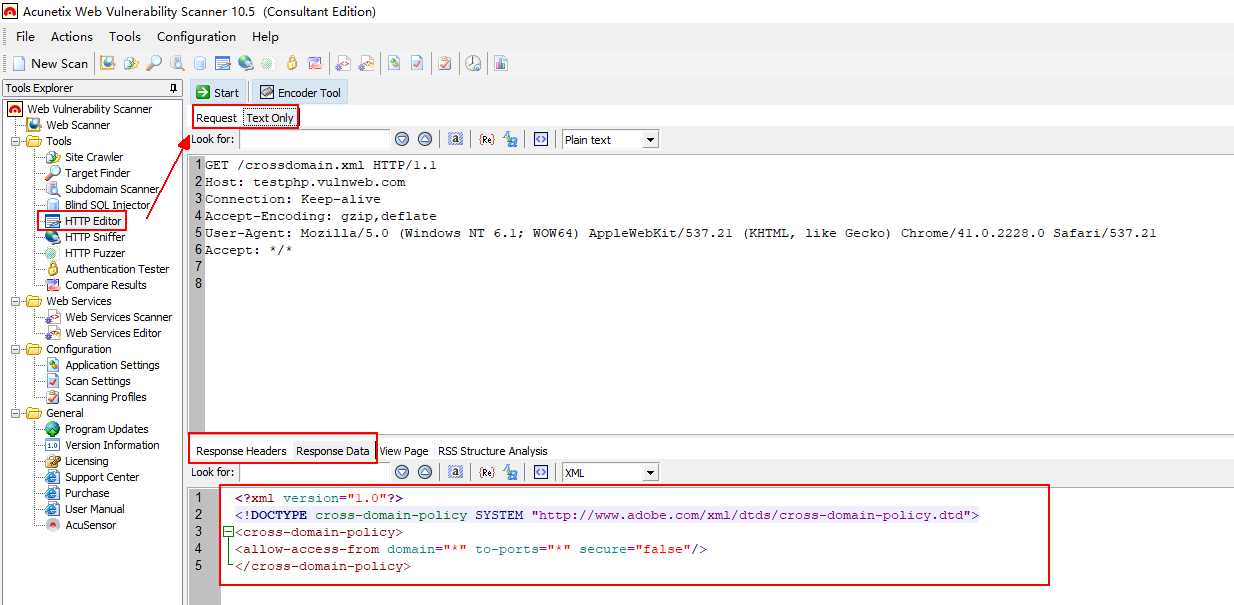This screenshot has width=1234, height=605.
Task: Open HTTP Sniffer globe icon in toolbar
Action: point(245,63)
